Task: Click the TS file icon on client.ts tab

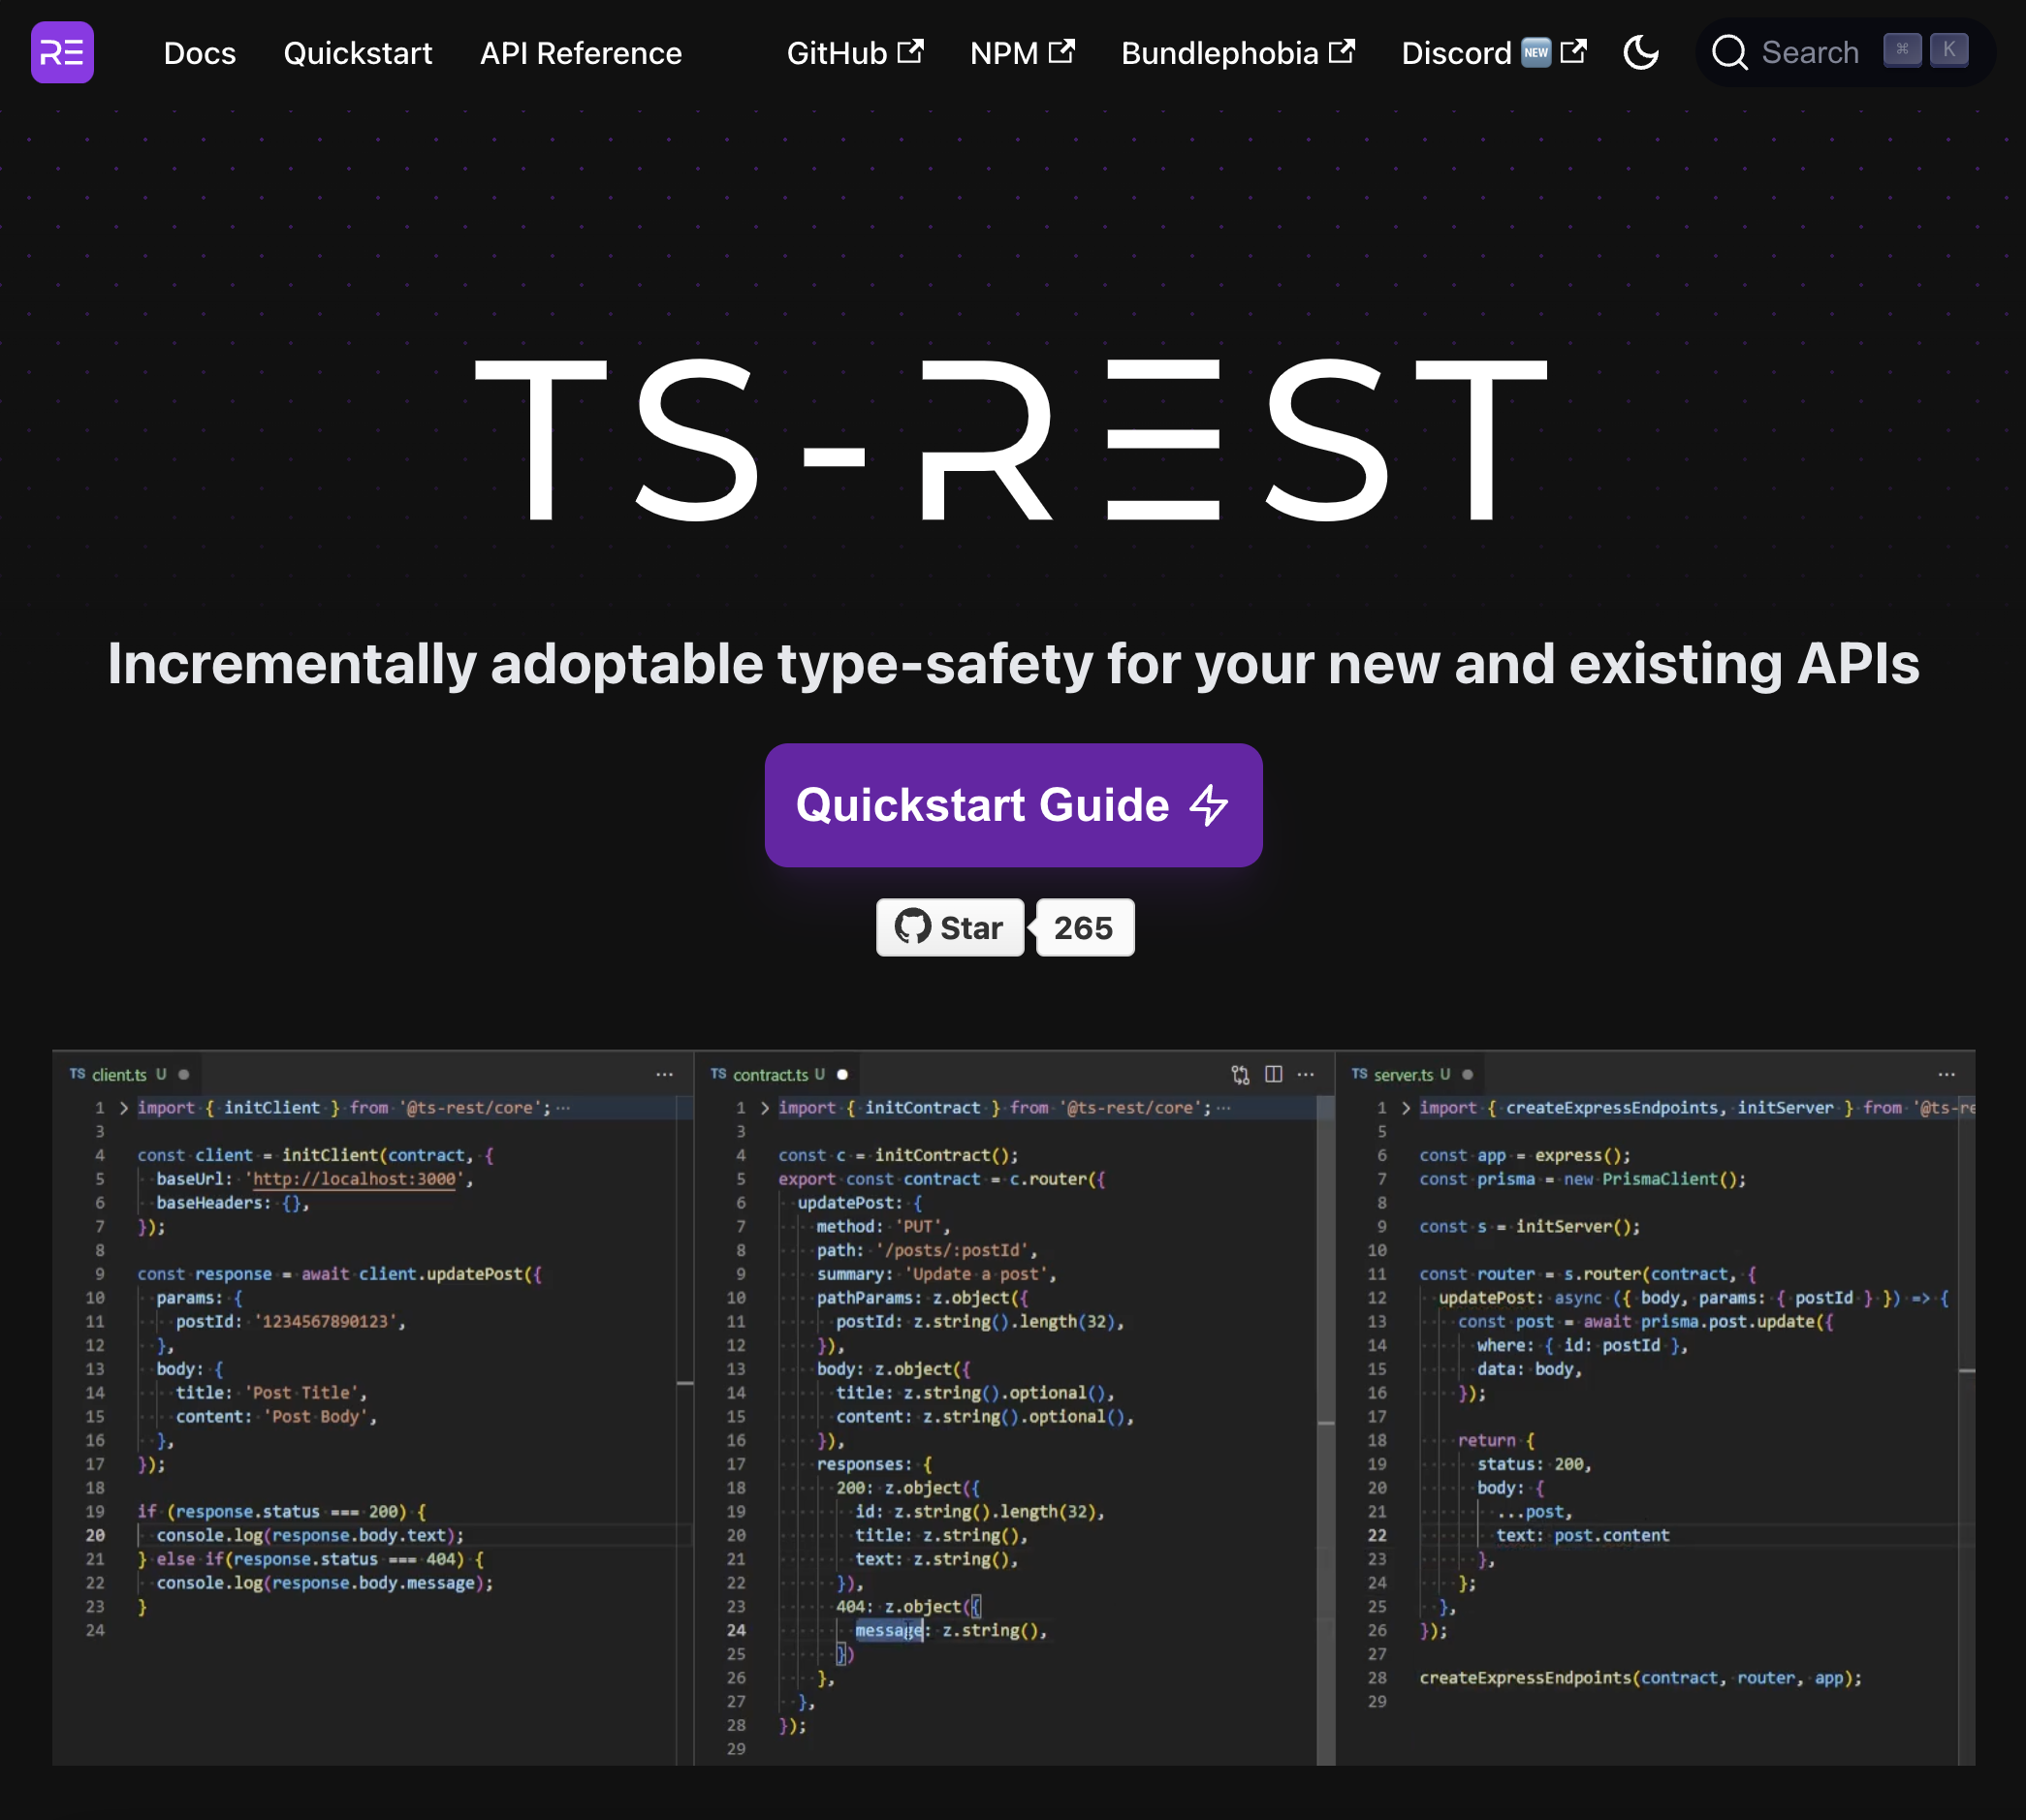Action: (x=77, y=1073)
